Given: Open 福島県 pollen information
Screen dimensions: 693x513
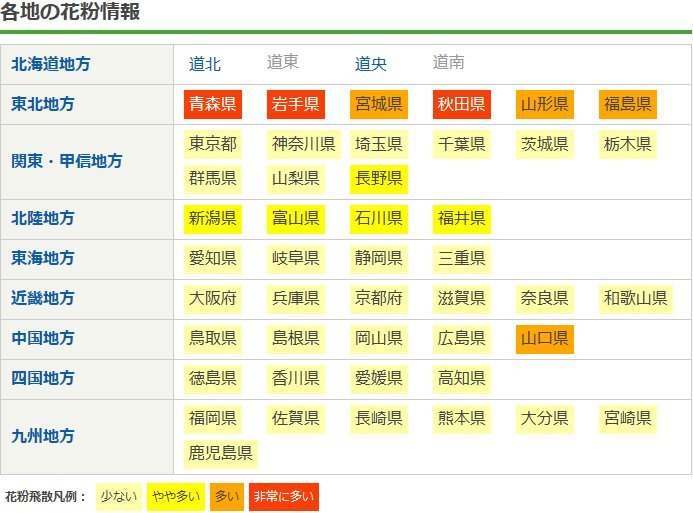Looking at the screenshot, I should tap(628, 104).
